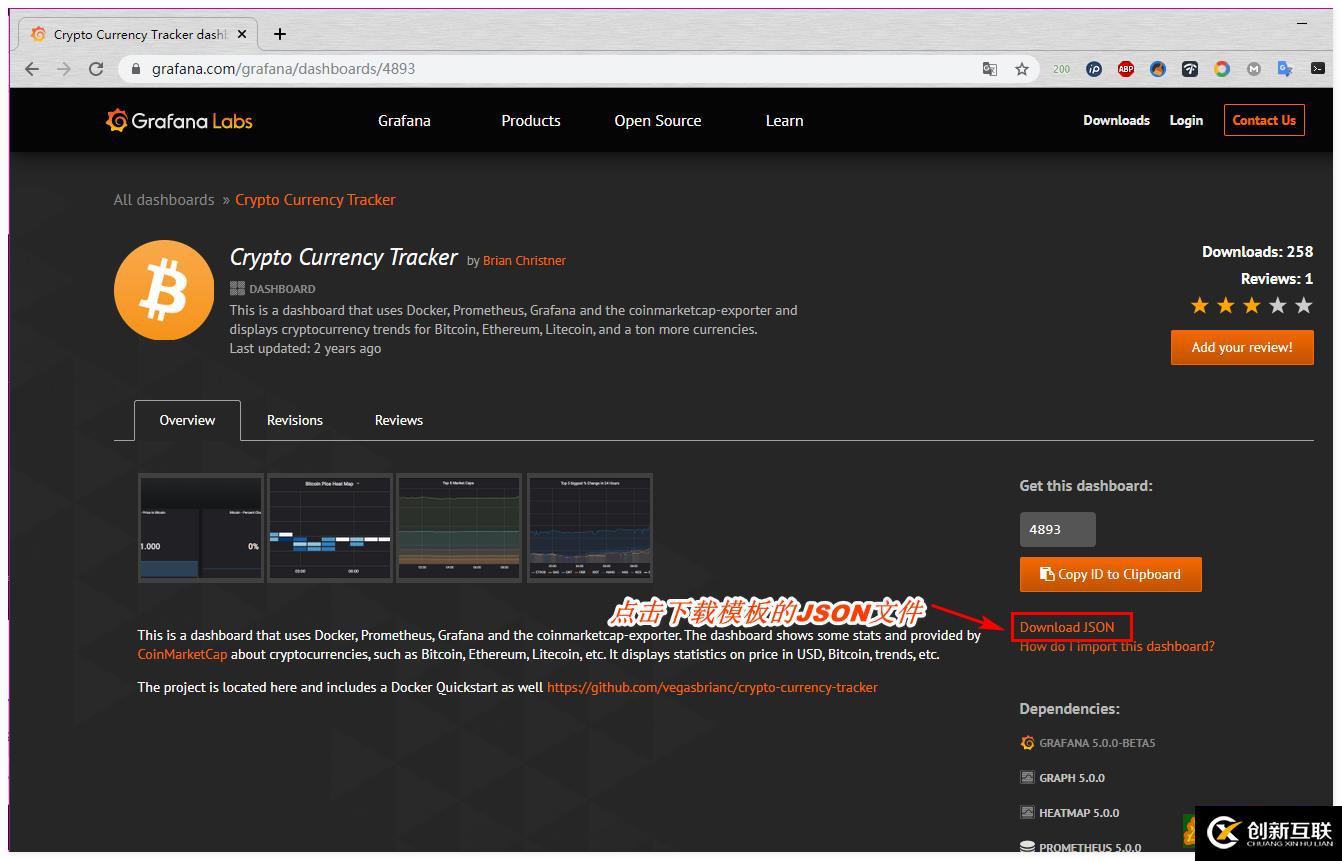Open the iP extension icon
The height and width of the screenshot is (861, 1342).
1094,69
